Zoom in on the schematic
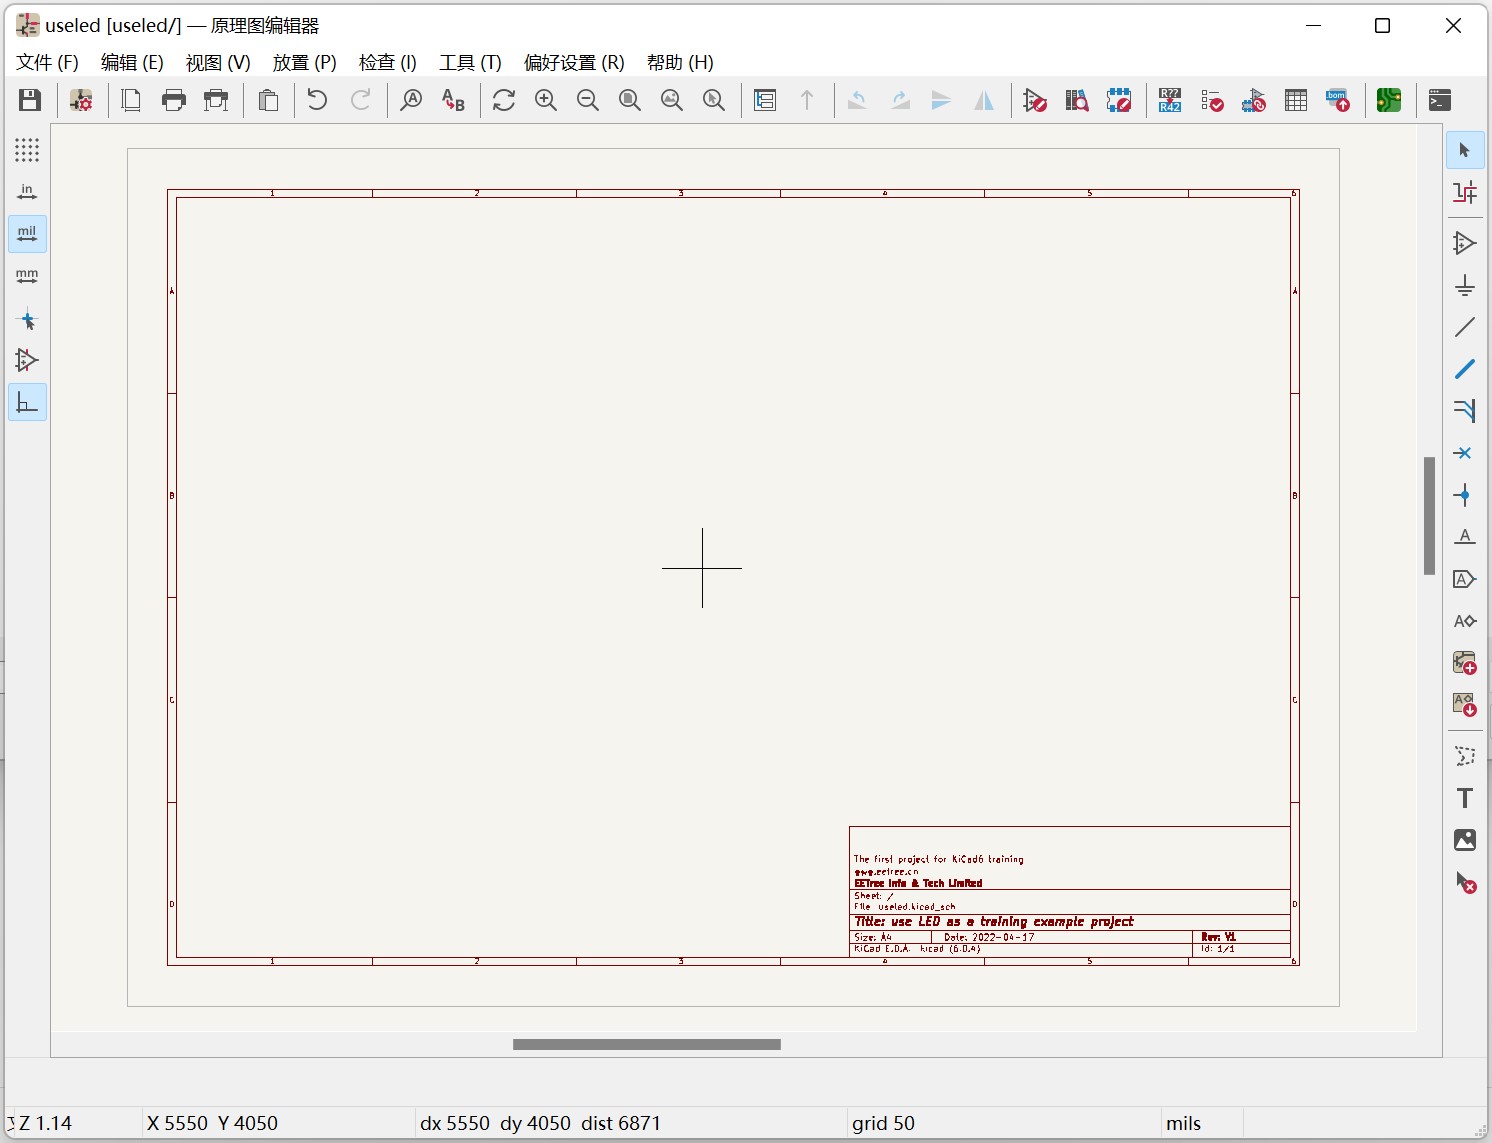 (546, 100)
